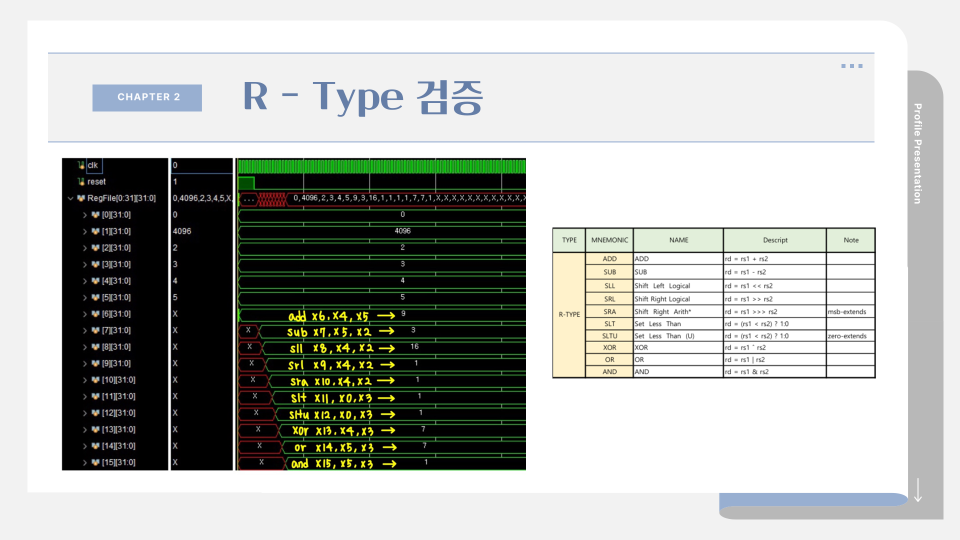Select the [14][31:0] signal name

tap(118, 446)
